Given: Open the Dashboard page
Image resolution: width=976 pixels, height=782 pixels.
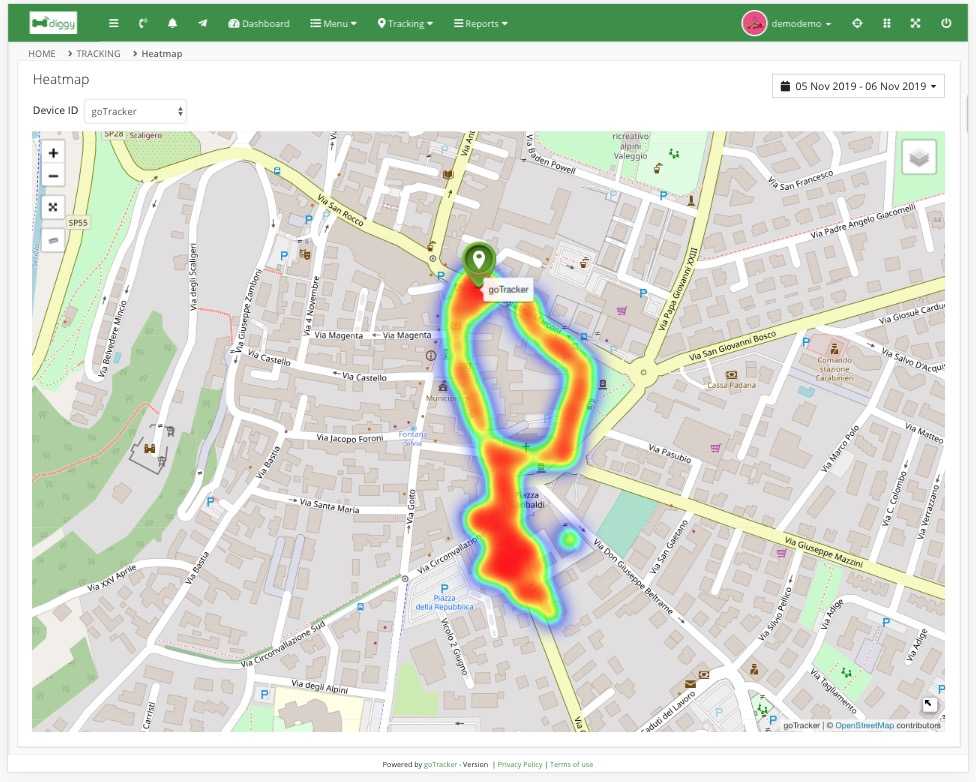Looking at the screenshot, I should tap(259, 24).
